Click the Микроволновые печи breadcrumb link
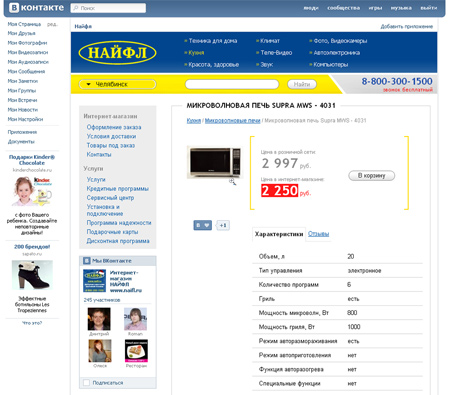450x395 pixels. [232, 120]
